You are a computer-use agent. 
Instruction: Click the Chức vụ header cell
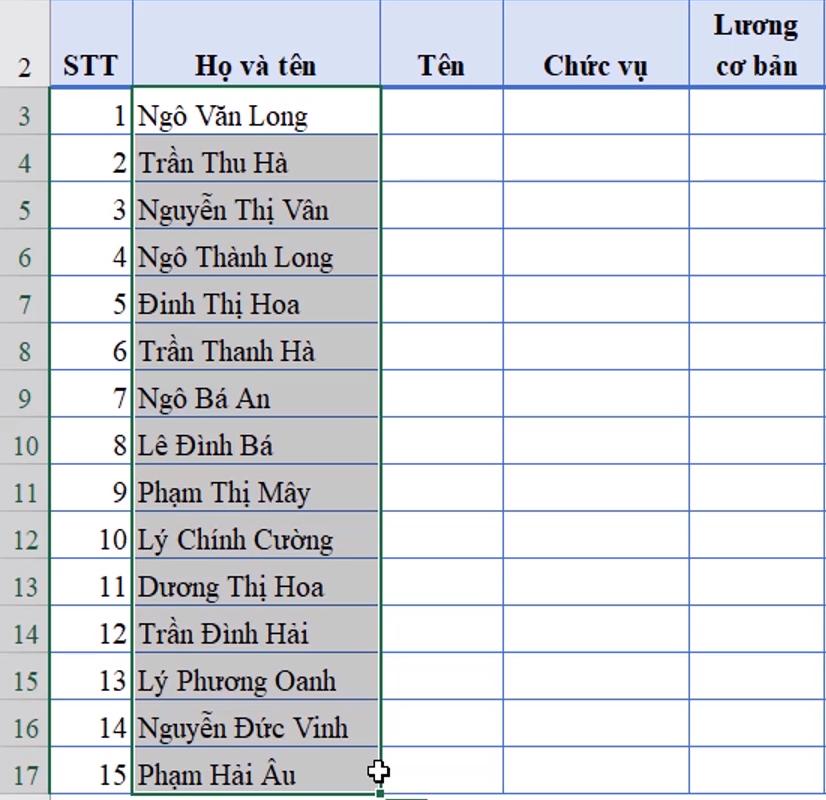point(595,66)
